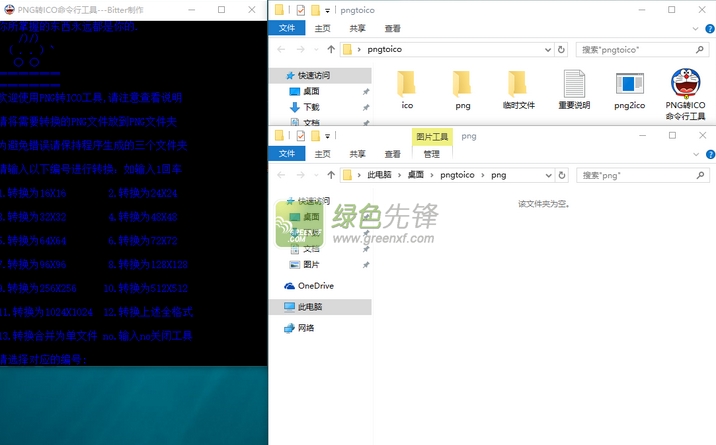Click back arrow in pngtoico window

point(281,49)
